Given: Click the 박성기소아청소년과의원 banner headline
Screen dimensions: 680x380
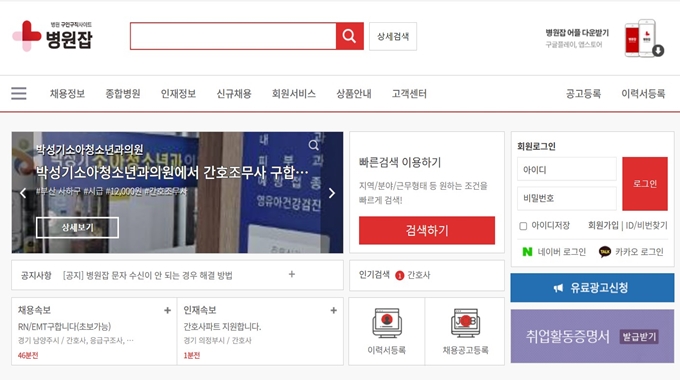Looking at the screenshot, I should [x=172, y=172].
